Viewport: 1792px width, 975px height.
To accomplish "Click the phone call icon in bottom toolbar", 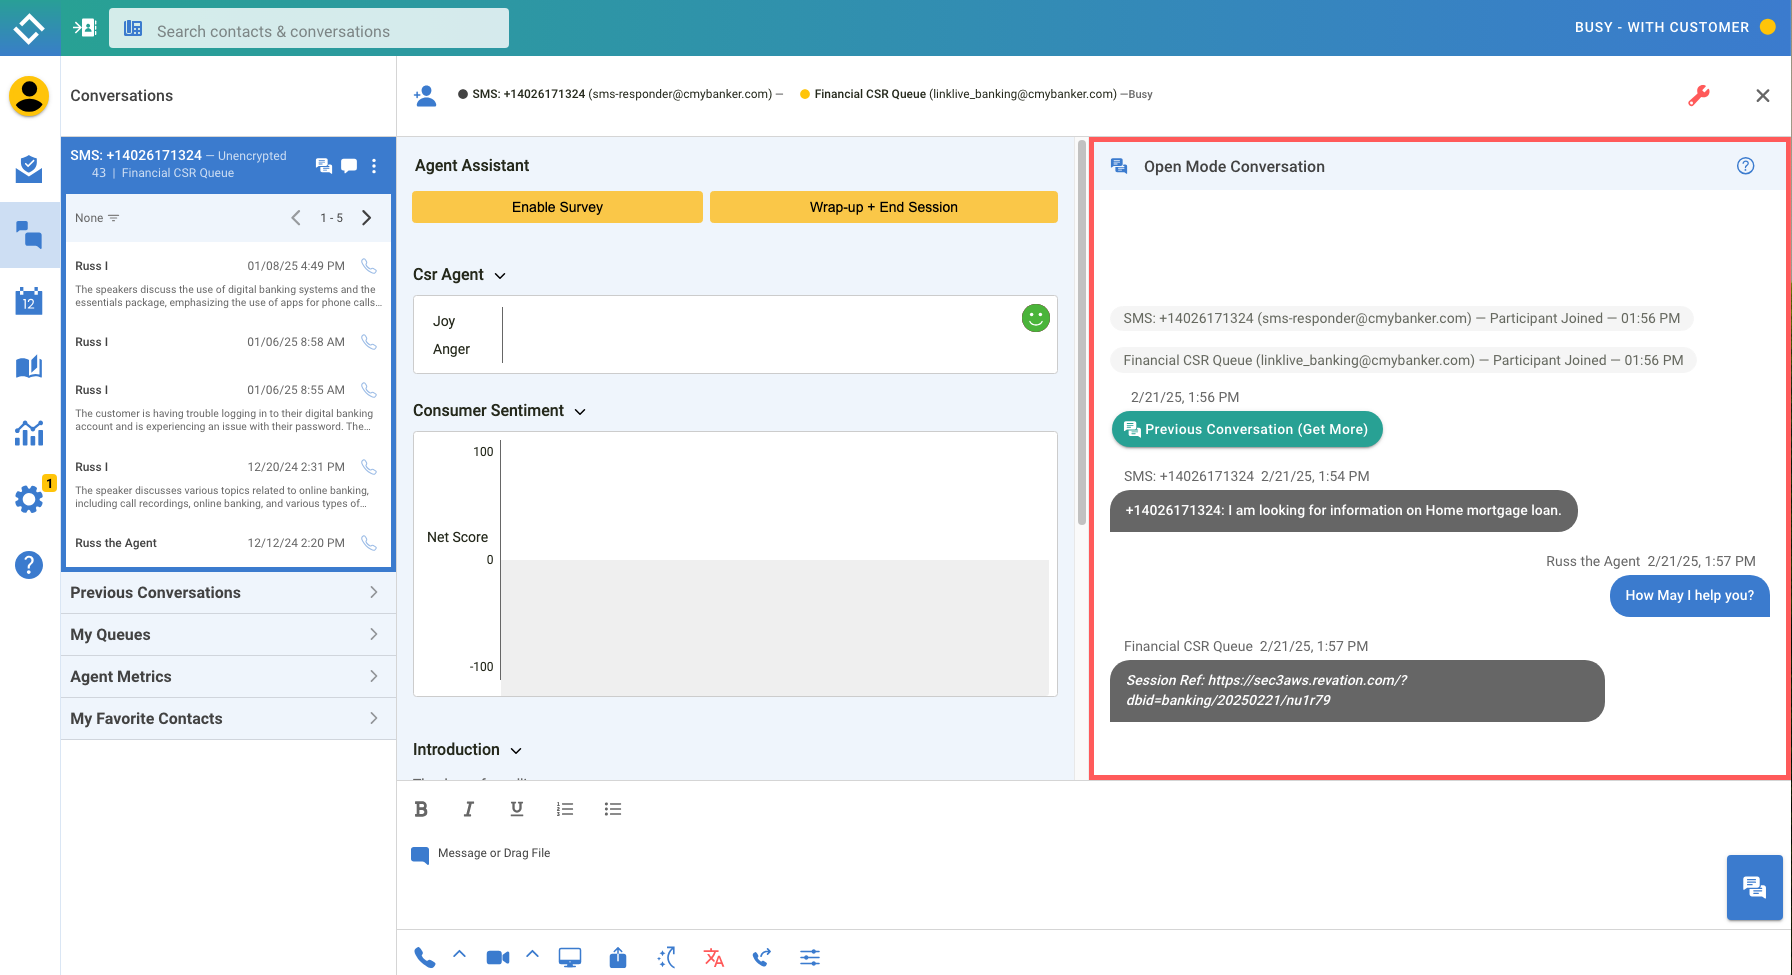I will coord(424,957).
